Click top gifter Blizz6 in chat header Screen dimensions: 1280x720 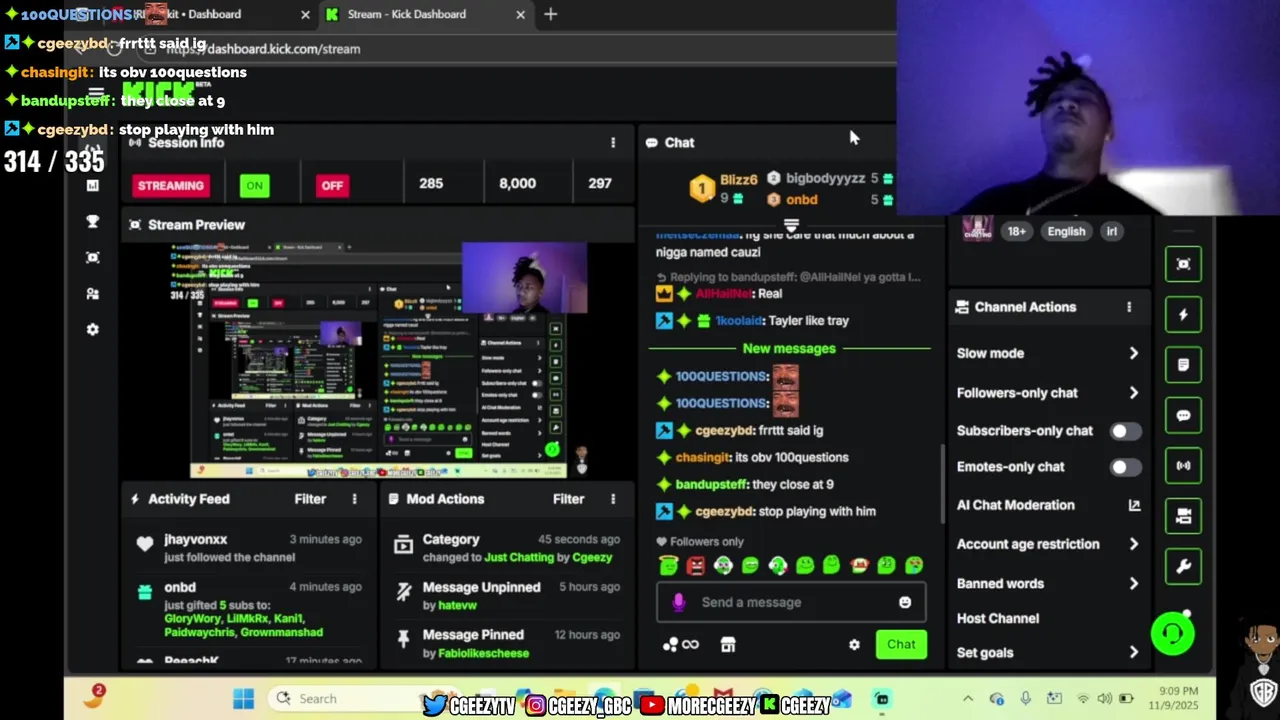[x=738, y=180]
